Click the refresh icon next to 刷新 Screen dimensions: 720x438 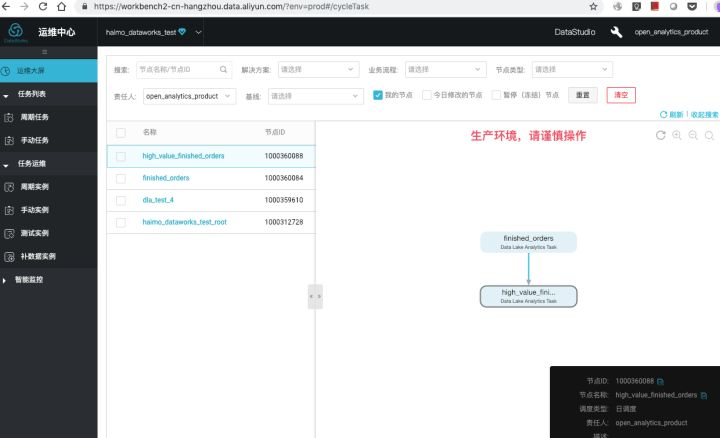click(x=663, y=114)
